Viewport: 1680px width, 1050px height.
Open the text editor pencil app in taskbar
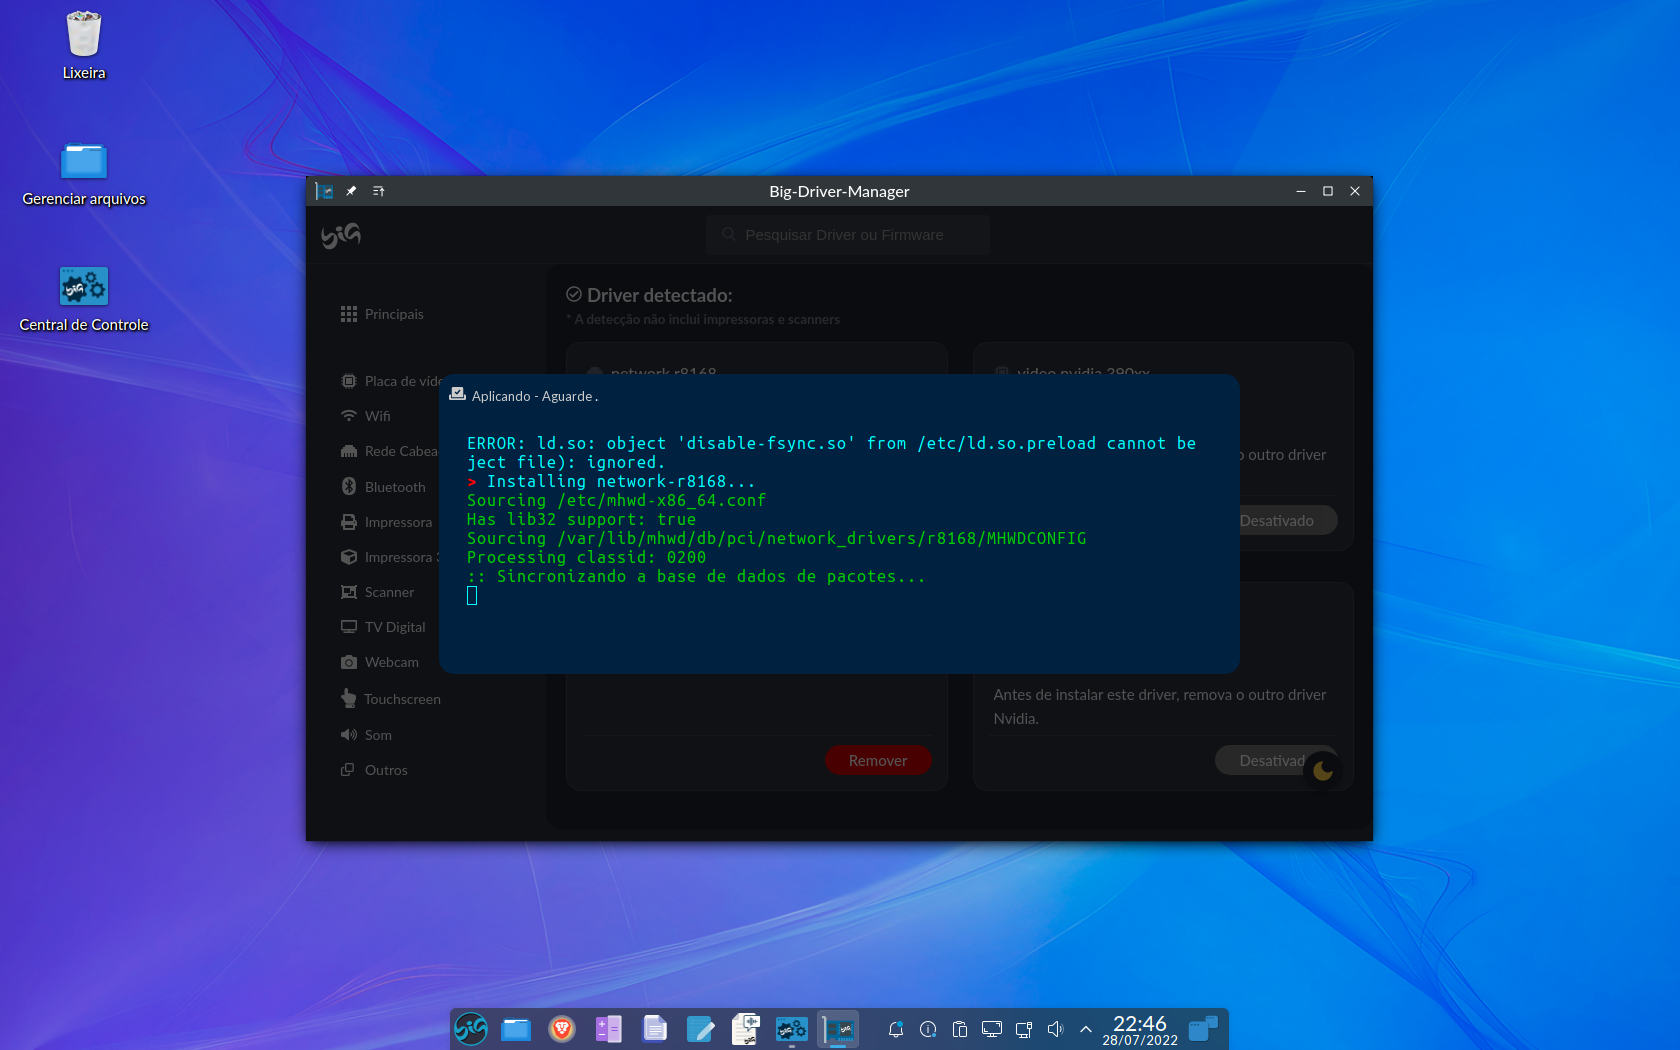[700, 1029]
